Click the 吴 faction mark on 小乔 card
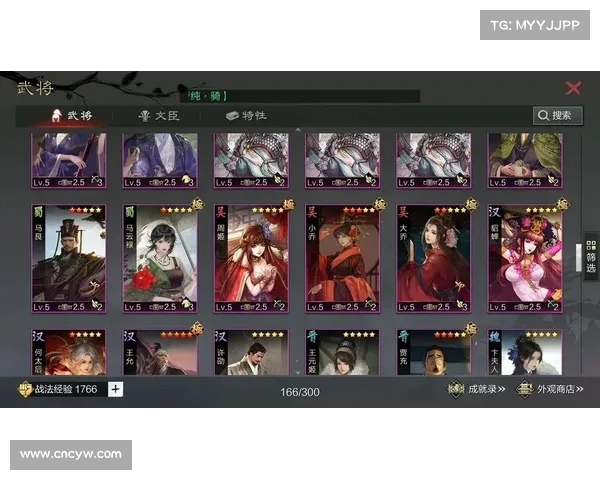Screen dimensions: 600x480 [312, 212]
